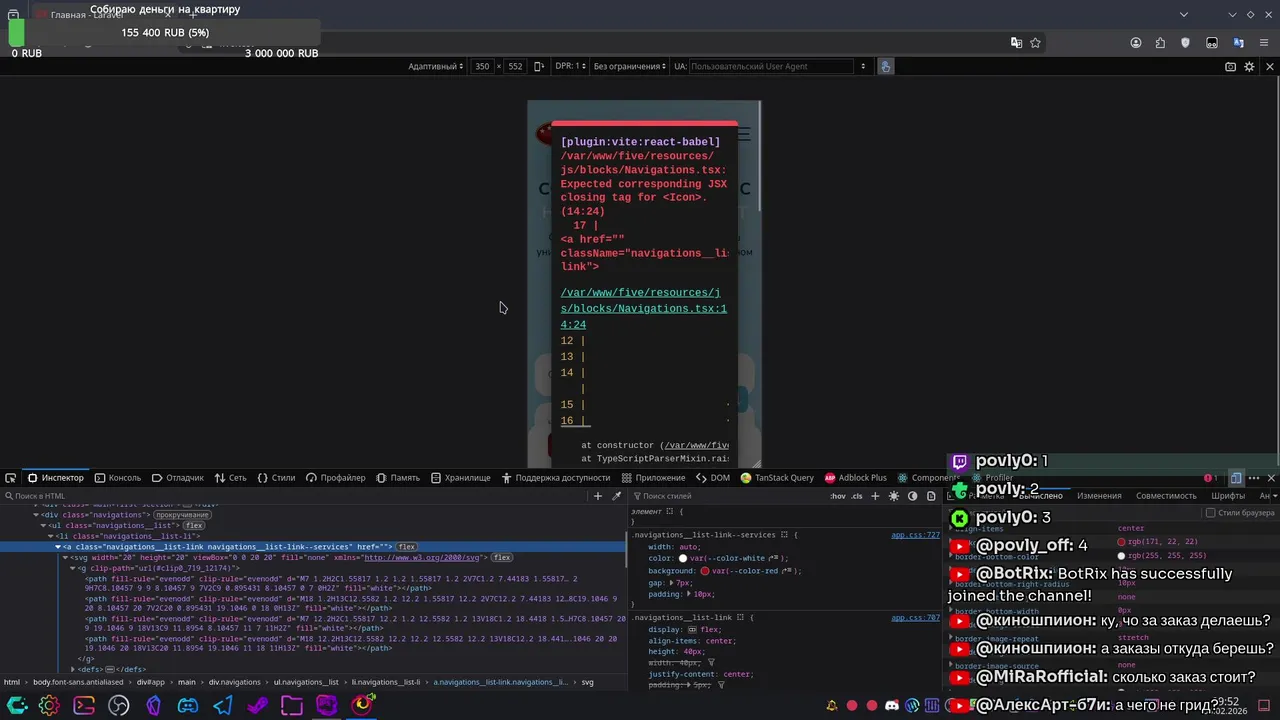Toggle print media simulation icon
Viewport: 1280px width, 720px height.
931,496
